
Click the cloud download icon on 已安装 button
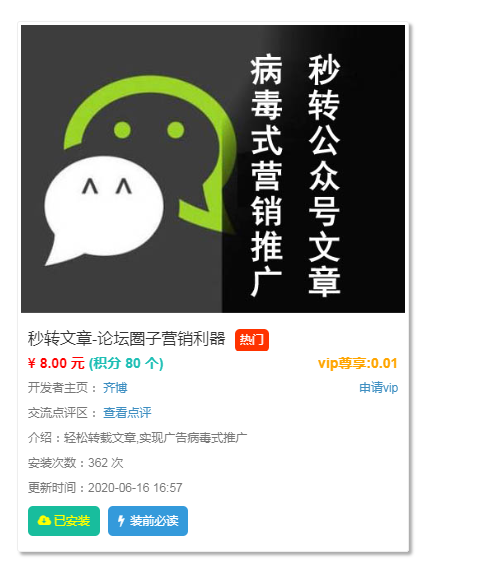[x=44, y=520]
